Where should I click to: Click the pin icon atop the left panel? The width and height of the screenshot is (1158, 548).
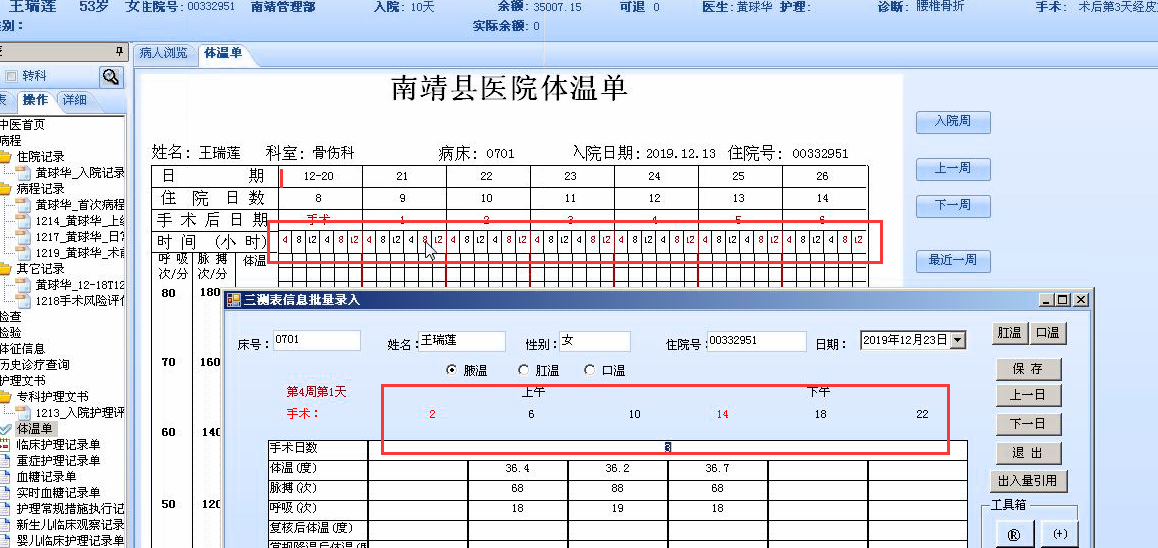click(119, 51)
